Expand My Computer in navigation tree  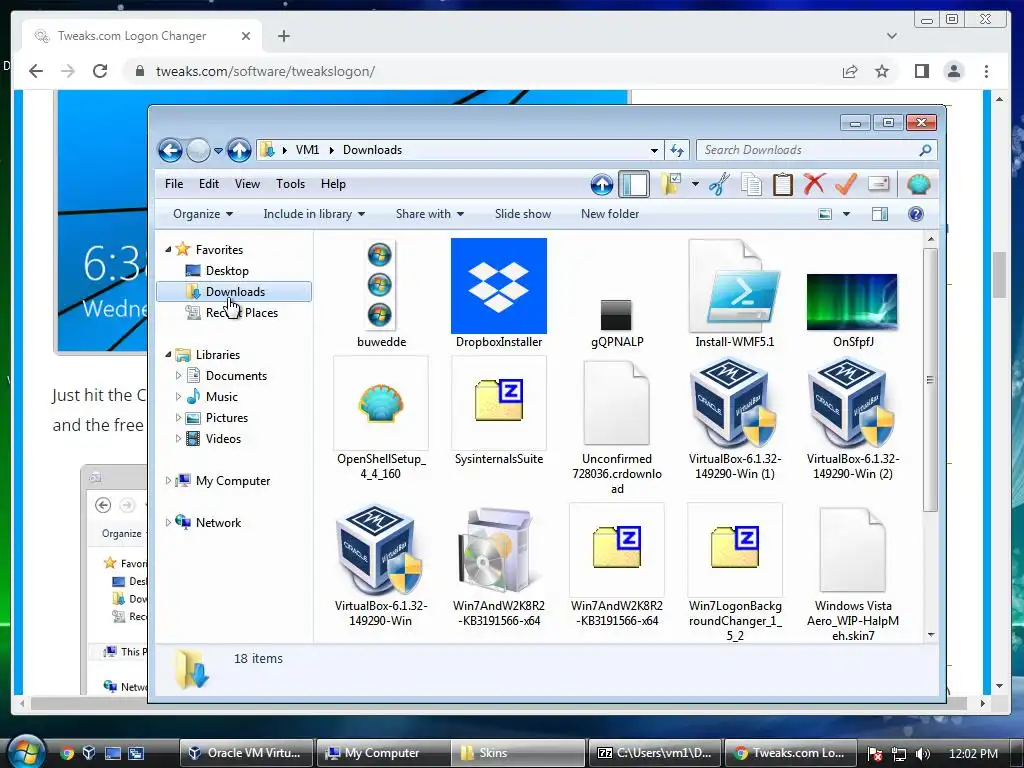pyautogui.click(x=168, y=481)
